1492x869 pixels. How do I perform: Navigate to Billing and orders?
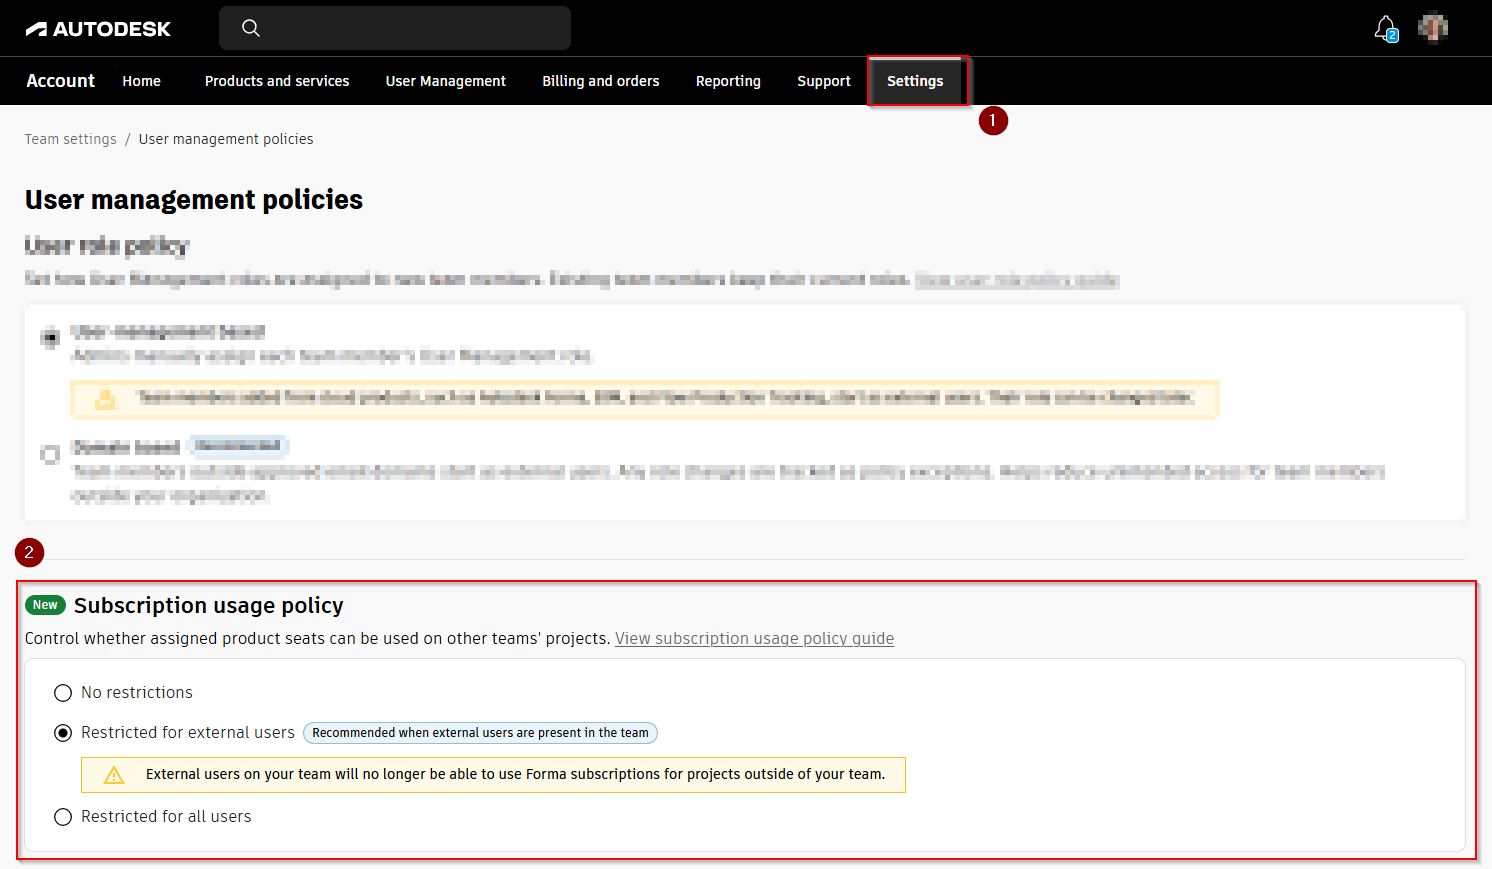(601, 81)
